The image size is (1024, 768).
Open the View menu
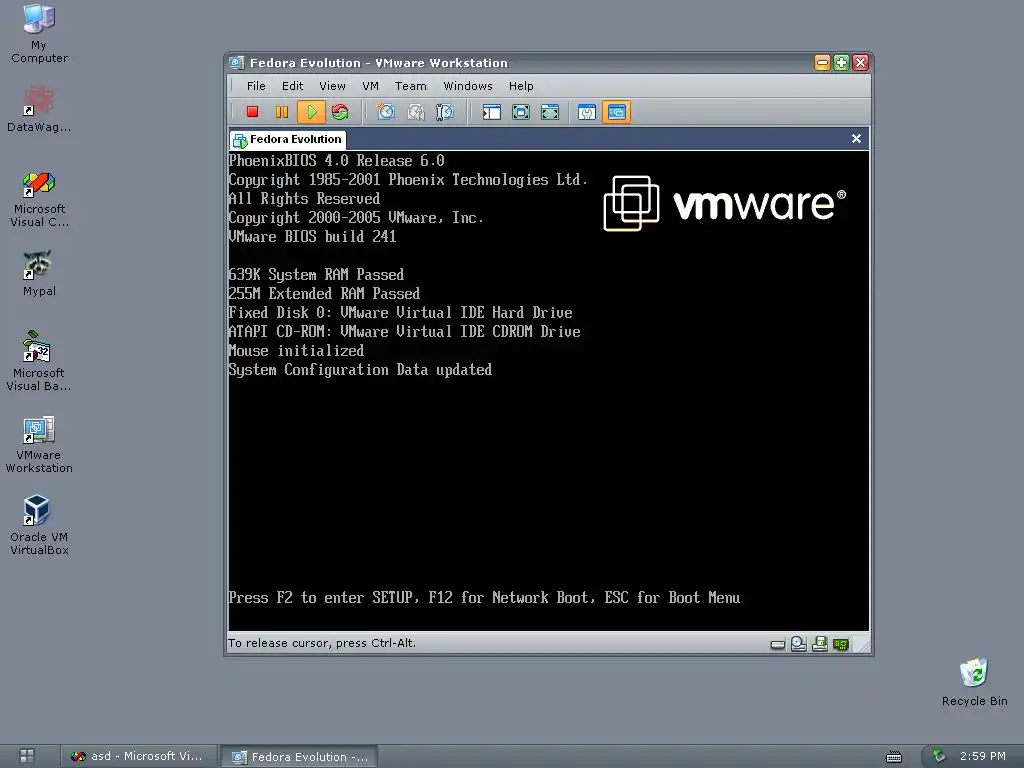tap(332, 86)
